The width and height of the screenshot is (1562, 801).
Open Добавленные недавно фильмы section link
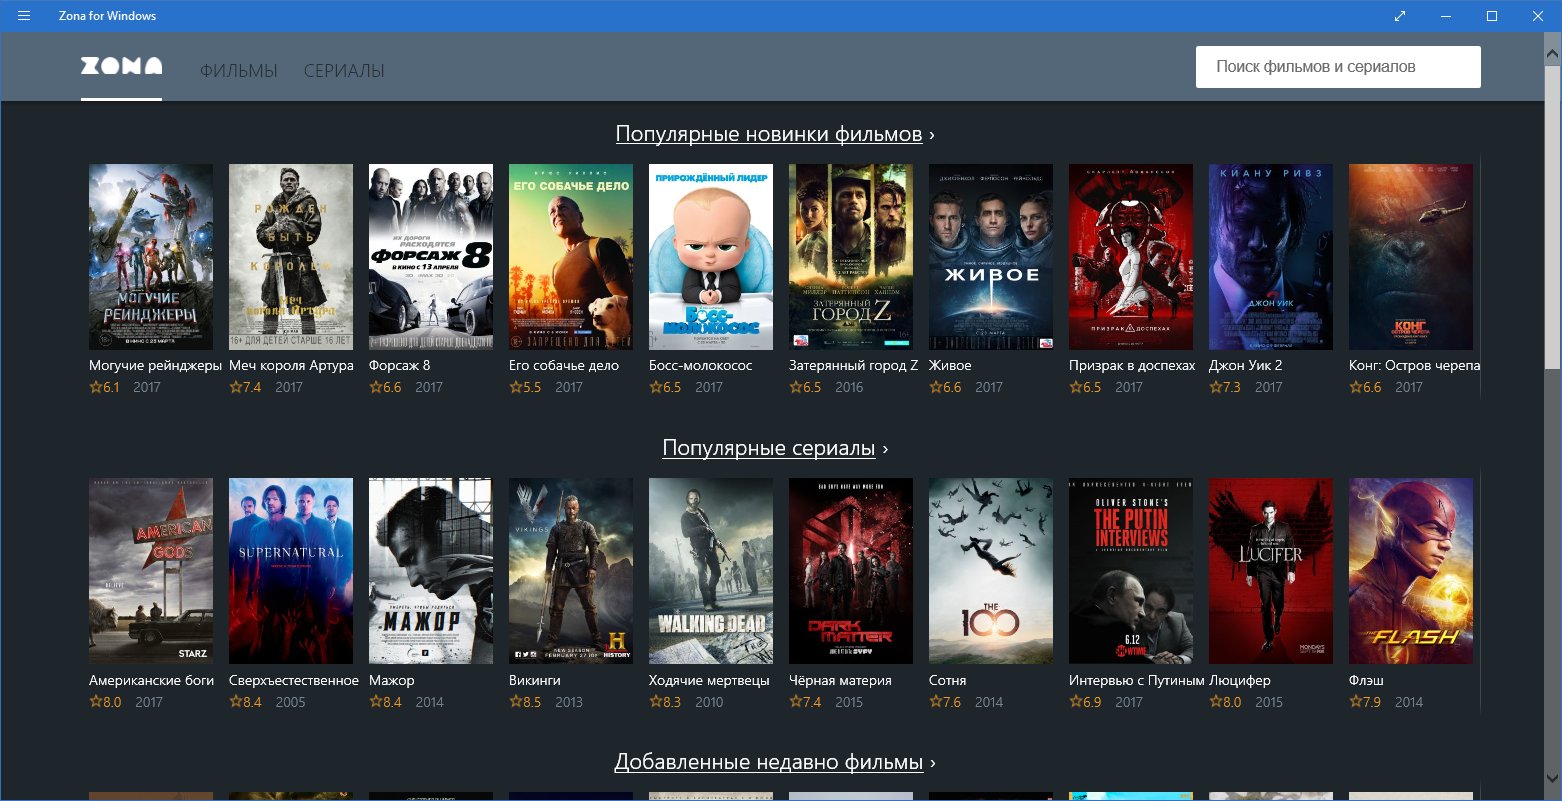pos(769,762)
